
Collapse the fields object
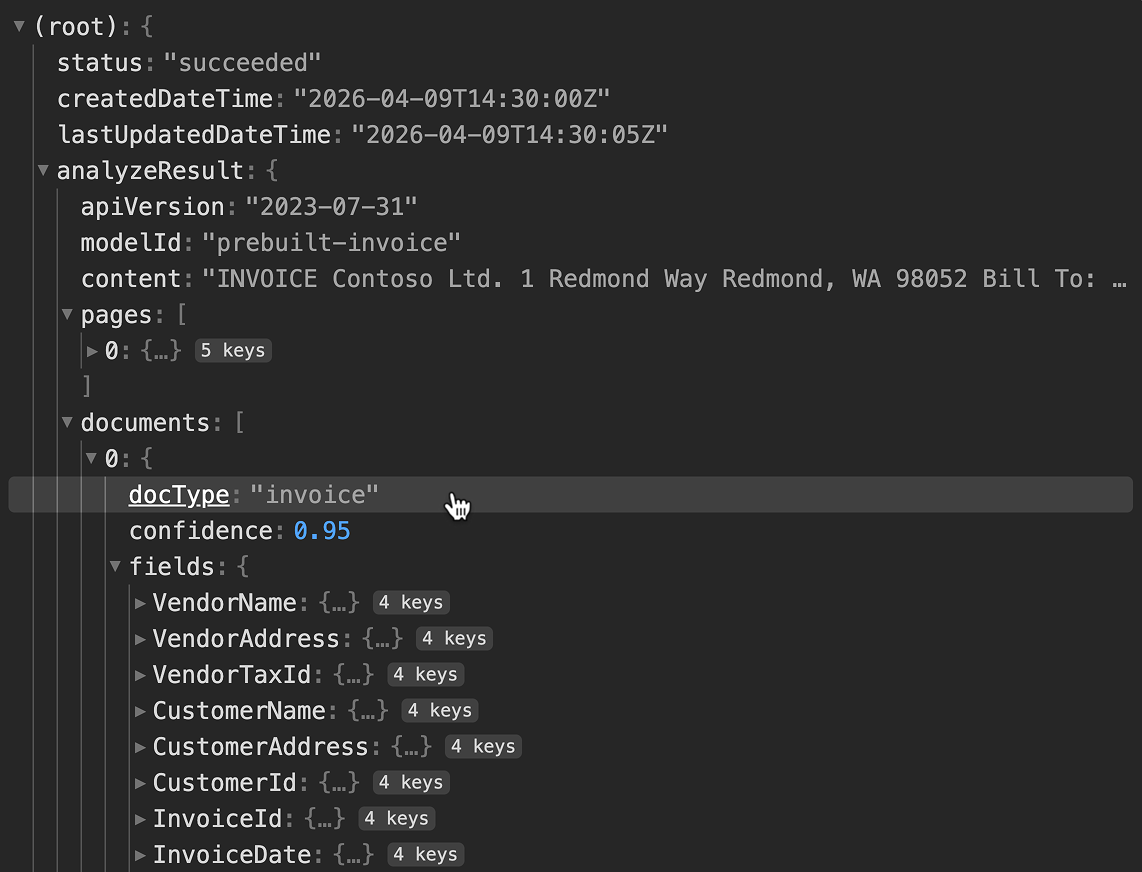pyautogui.click(x=116, y=567)
